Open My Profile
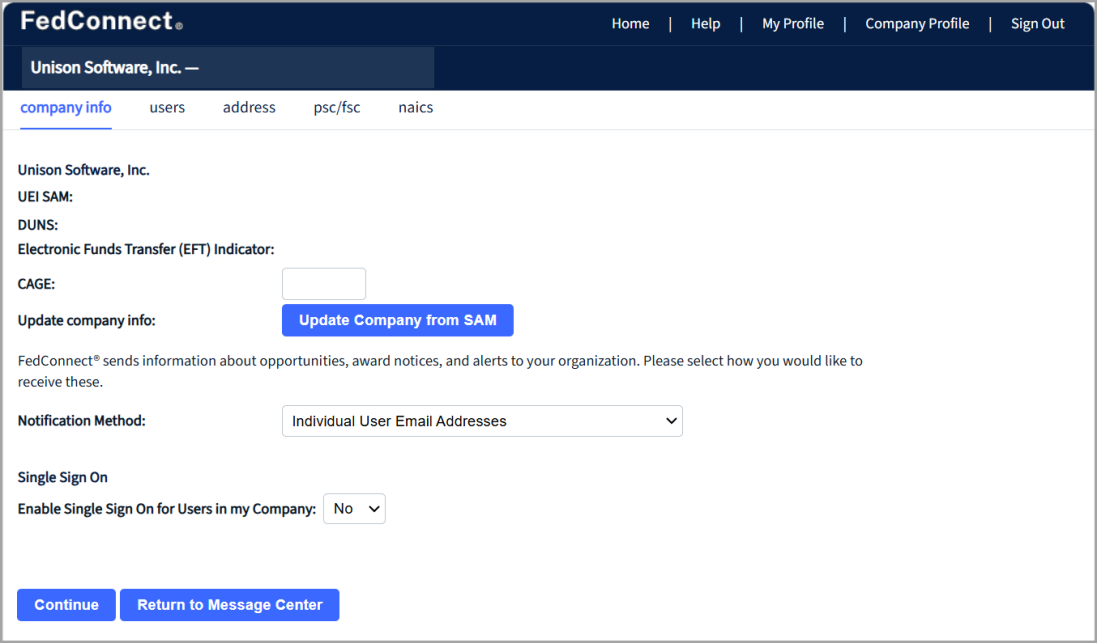The width and height of the screenshot is (1097, 643). click(x=793, y=24)
